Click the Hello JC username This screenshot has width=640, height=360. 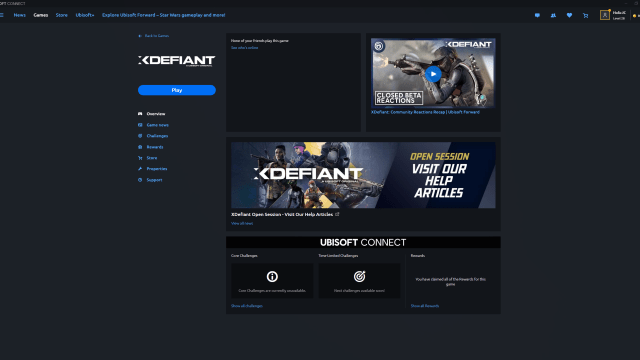(619, 13)
